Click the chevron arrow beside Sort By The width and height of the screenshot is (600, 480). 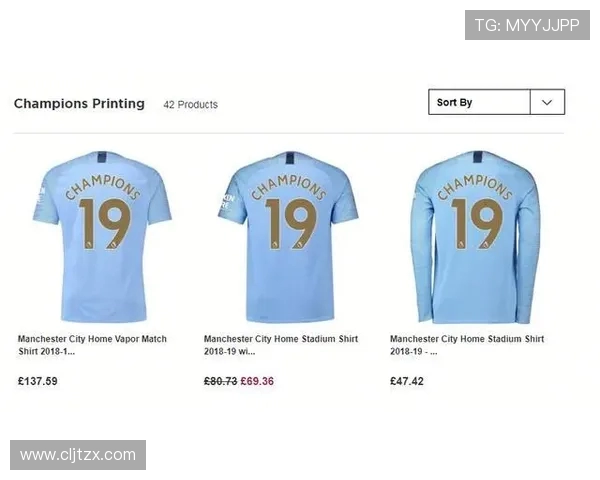click(x=547, y=102)
